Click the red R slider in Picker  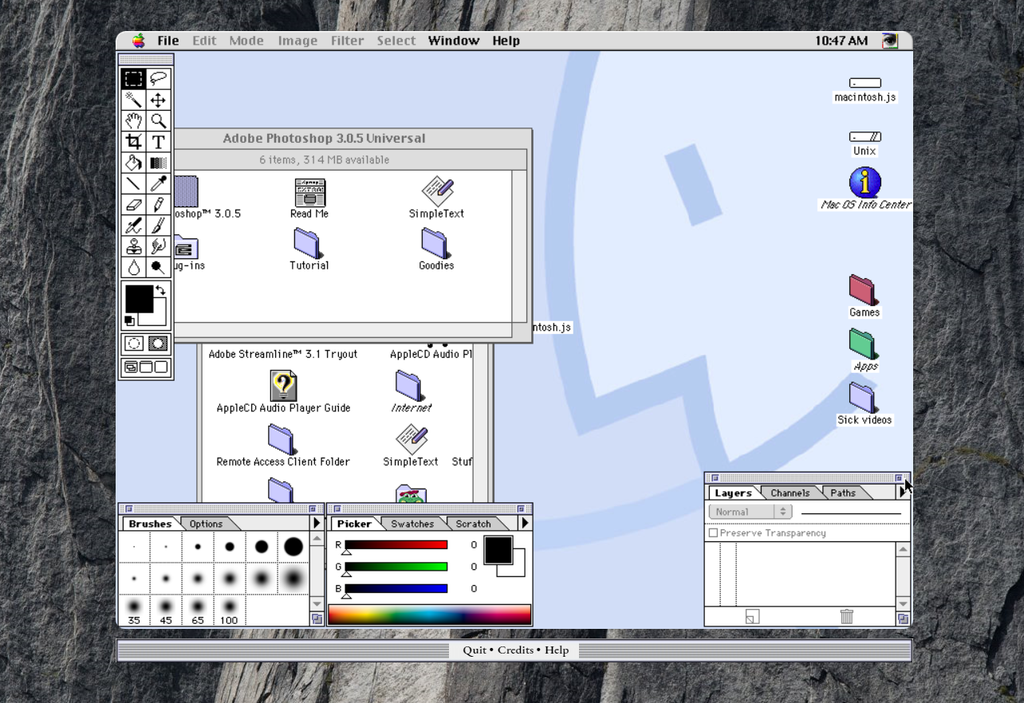click(396, 545)
